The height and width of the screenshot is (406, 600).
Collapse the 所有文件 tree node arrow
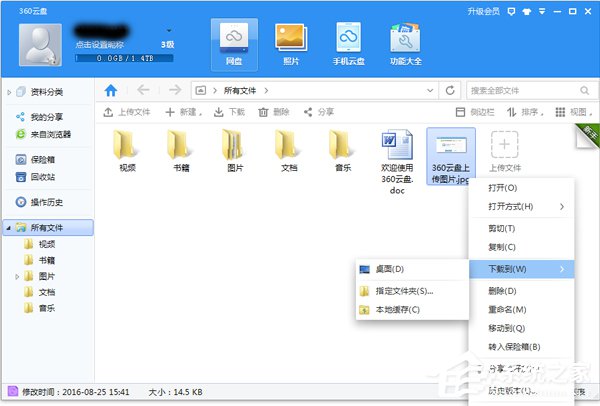point(8,228)
